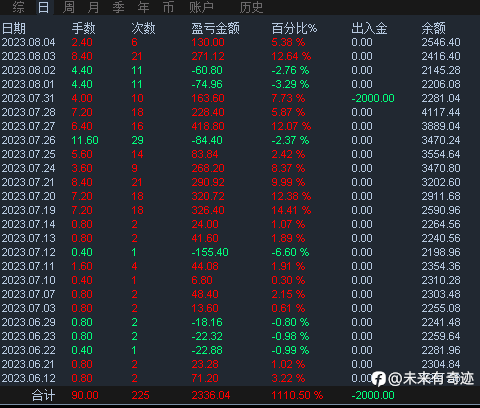Click loss value -155.40

tap(210, 252)
